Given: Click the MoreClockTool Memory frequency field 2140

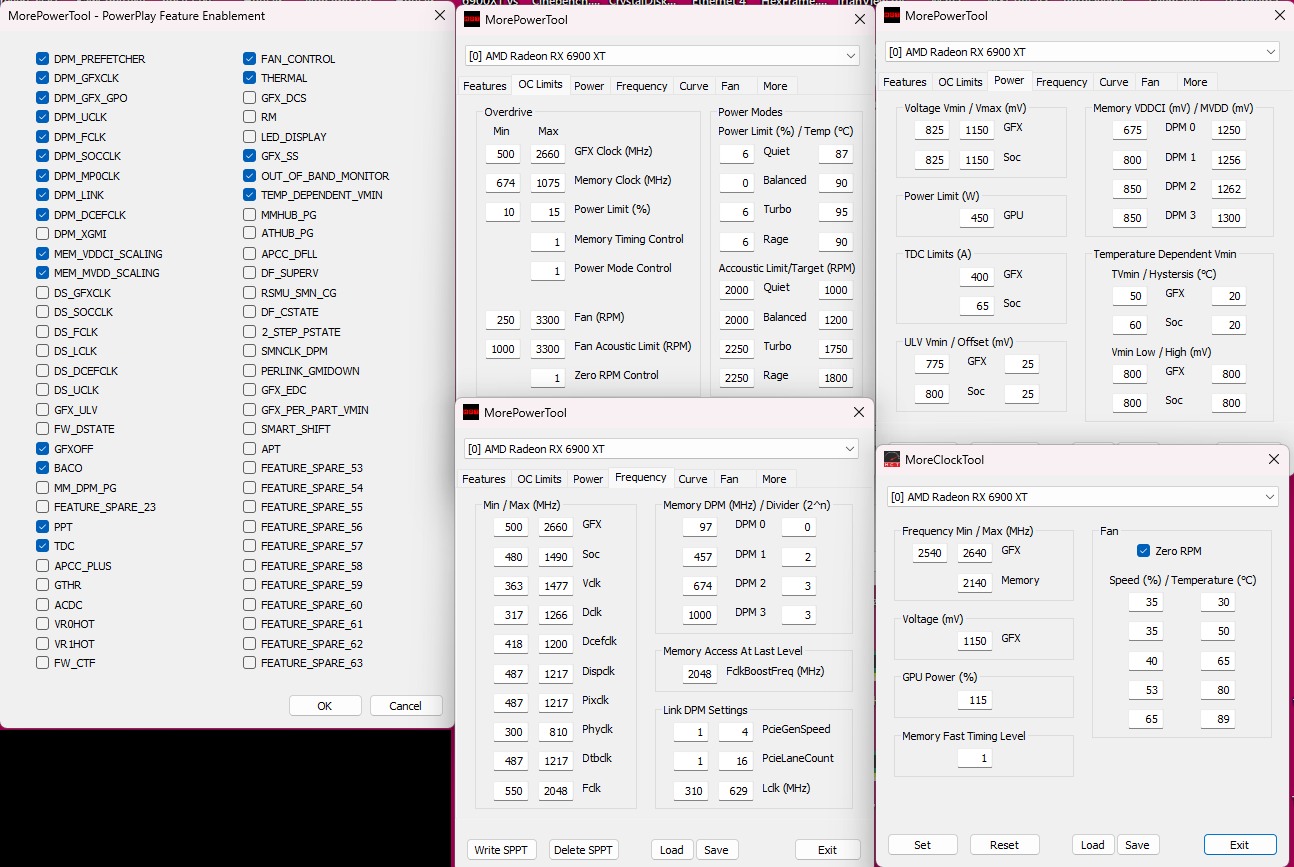Looking at the screenshot, I should [x=975, y=583].
